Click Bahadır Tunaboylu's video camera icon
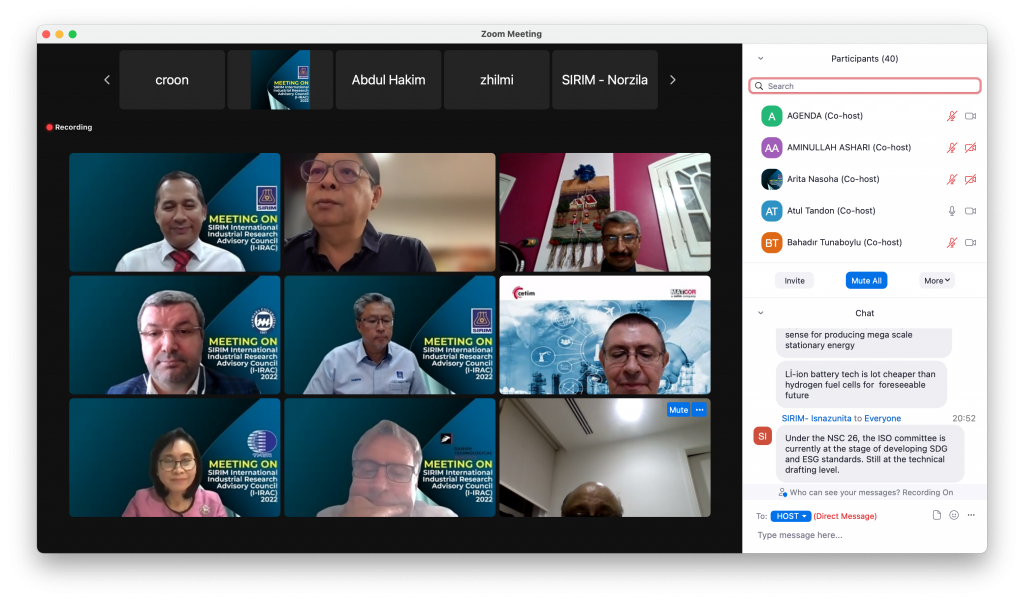 (970, 242)
